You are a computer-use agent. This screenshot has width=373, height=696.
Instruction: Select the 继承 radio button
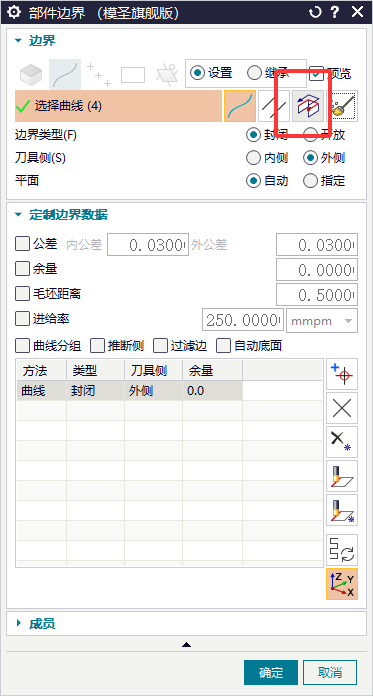point(254,73)
